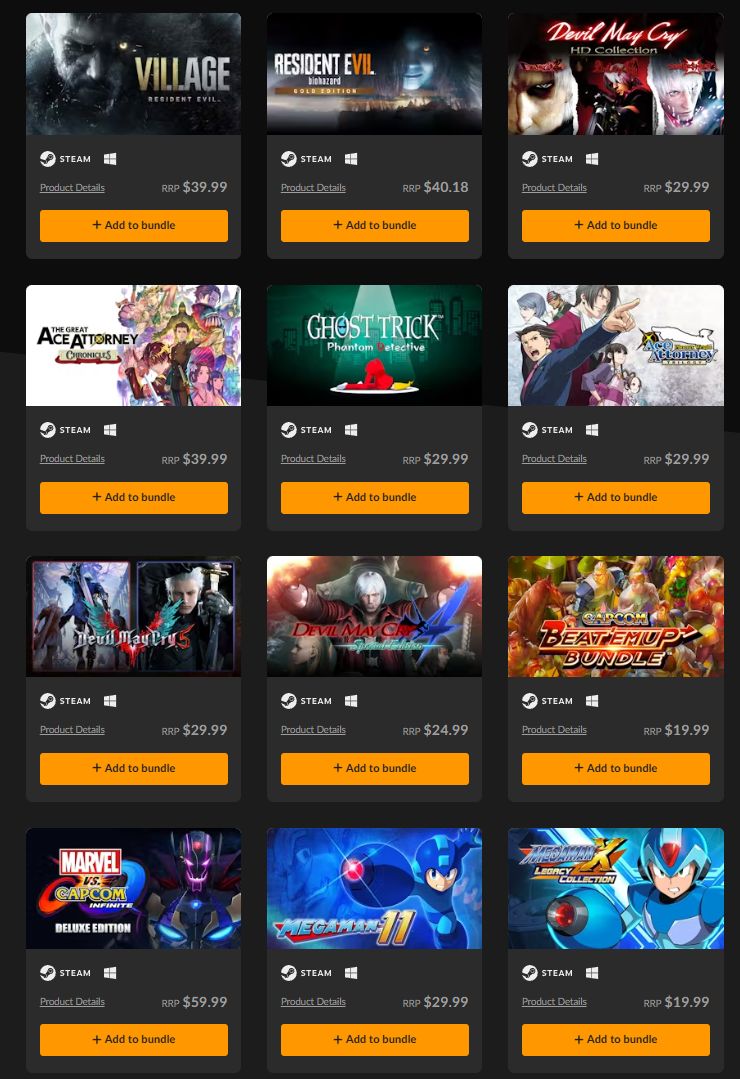Click Windows icon on Capcom Beat 'Em Up Bundle card

592,701
